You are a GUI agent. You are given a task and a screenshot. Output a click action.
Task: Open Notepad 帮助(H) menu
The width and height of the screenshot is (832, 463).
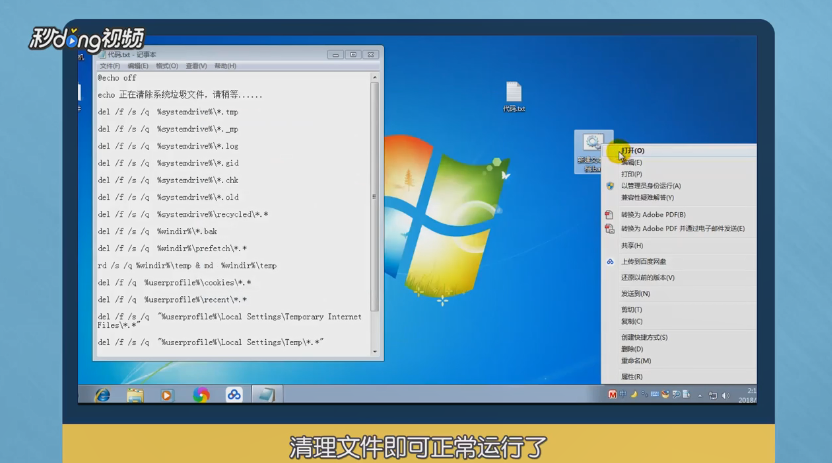click(226, 66)
